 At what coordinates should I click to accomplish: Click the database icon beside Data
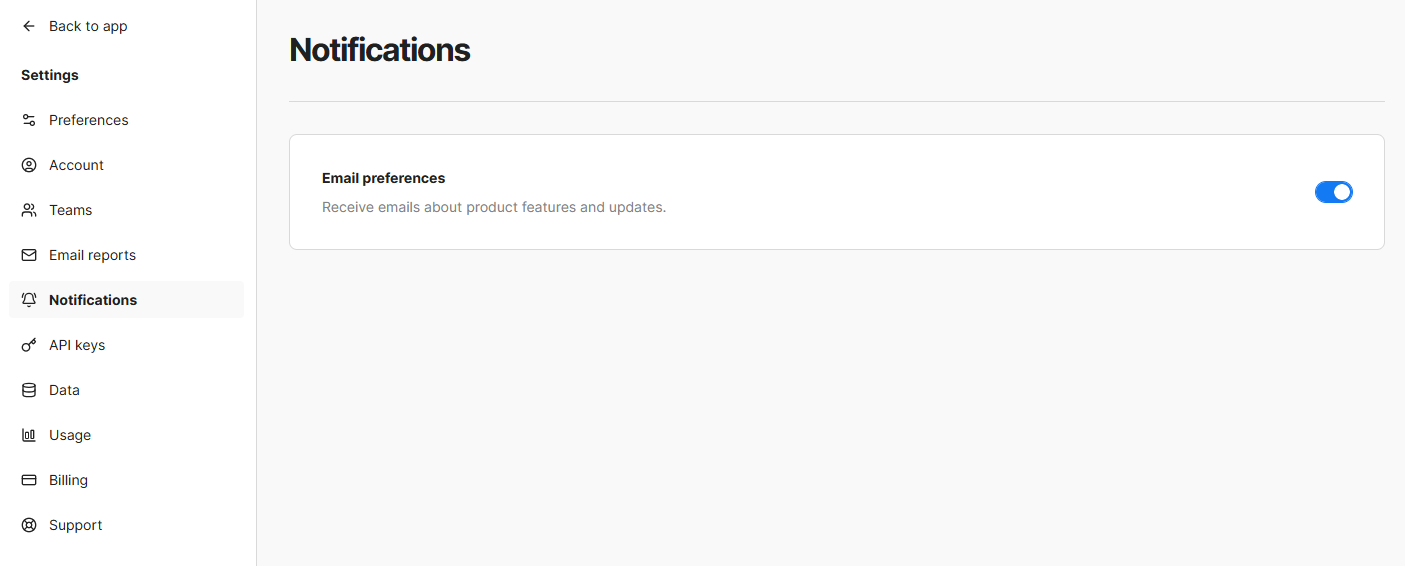pos(29,390)
